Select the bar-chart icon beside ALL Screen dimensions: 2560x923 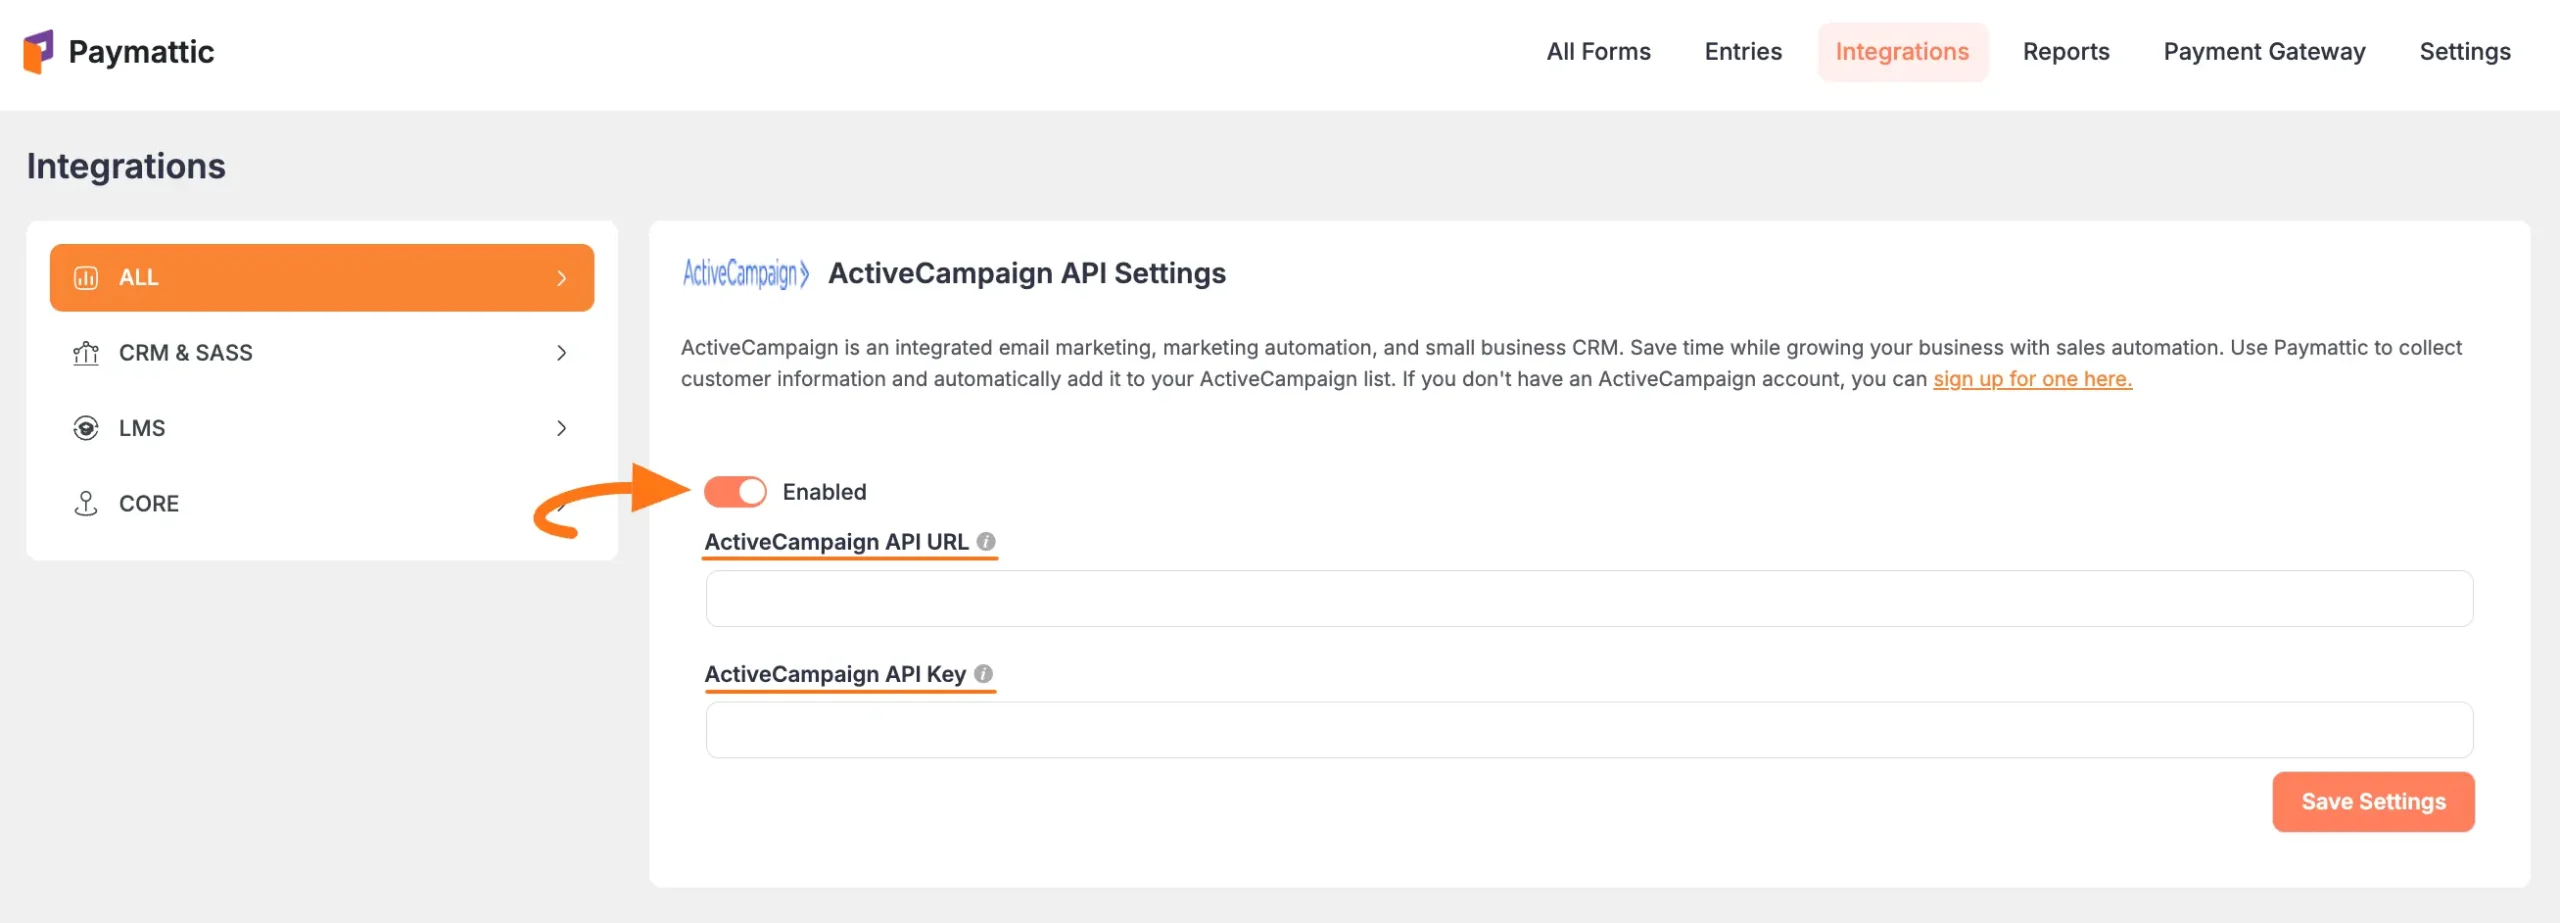click(x=88, y=277)
